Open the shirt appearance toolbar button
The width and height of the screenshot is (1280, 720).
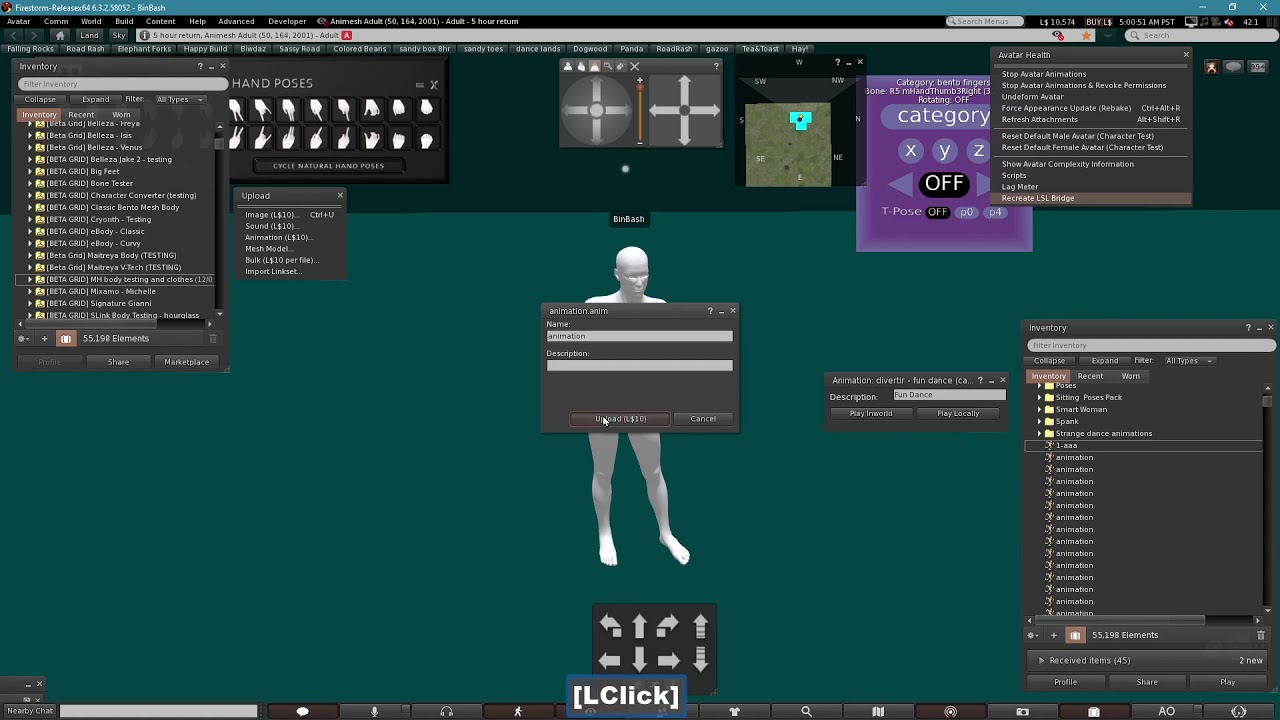[x=734, y=711]
